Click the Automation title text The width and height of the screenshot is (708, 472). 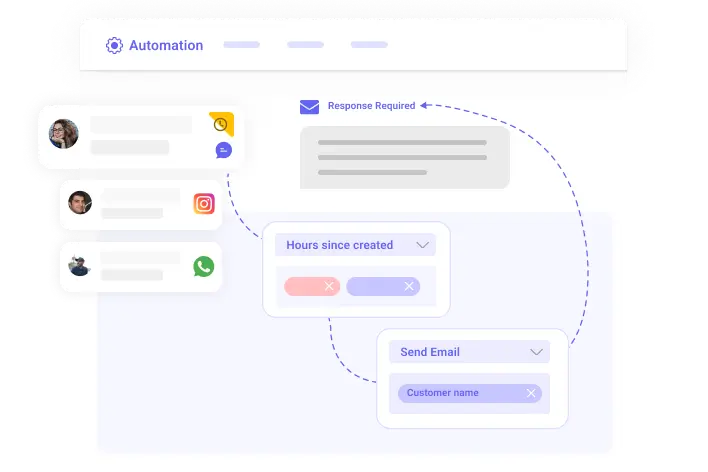166,45
